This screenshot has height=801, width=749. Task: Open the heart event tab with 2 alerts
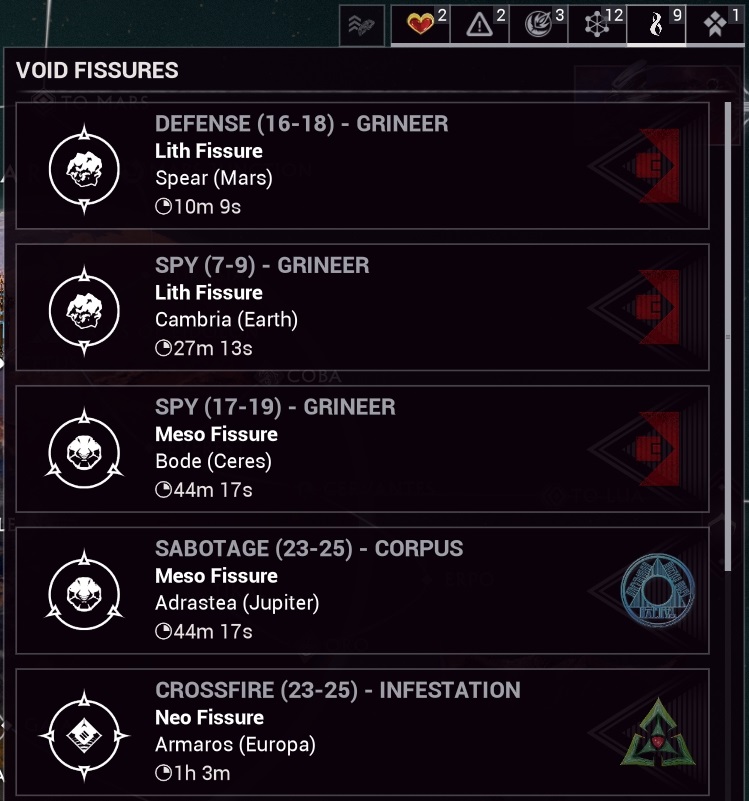[x=421, y=24]
